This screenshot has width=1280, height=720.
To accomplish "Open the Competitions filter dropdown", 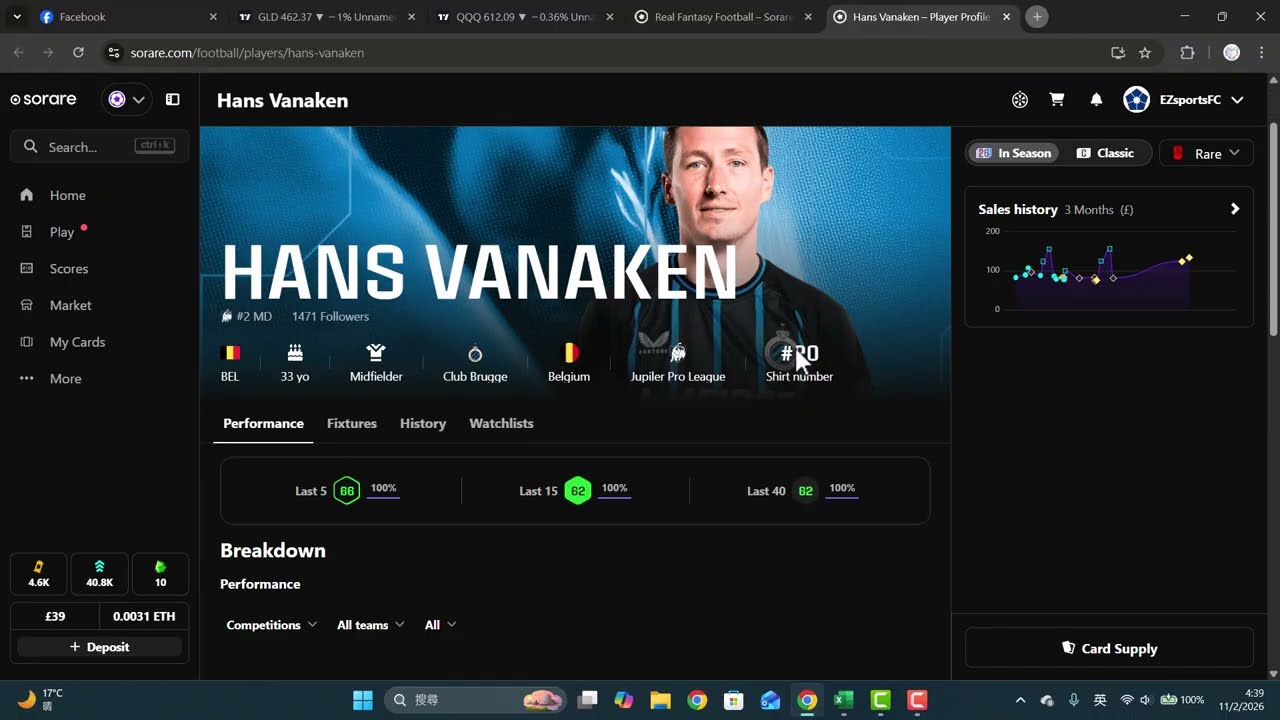I will 271,625.
